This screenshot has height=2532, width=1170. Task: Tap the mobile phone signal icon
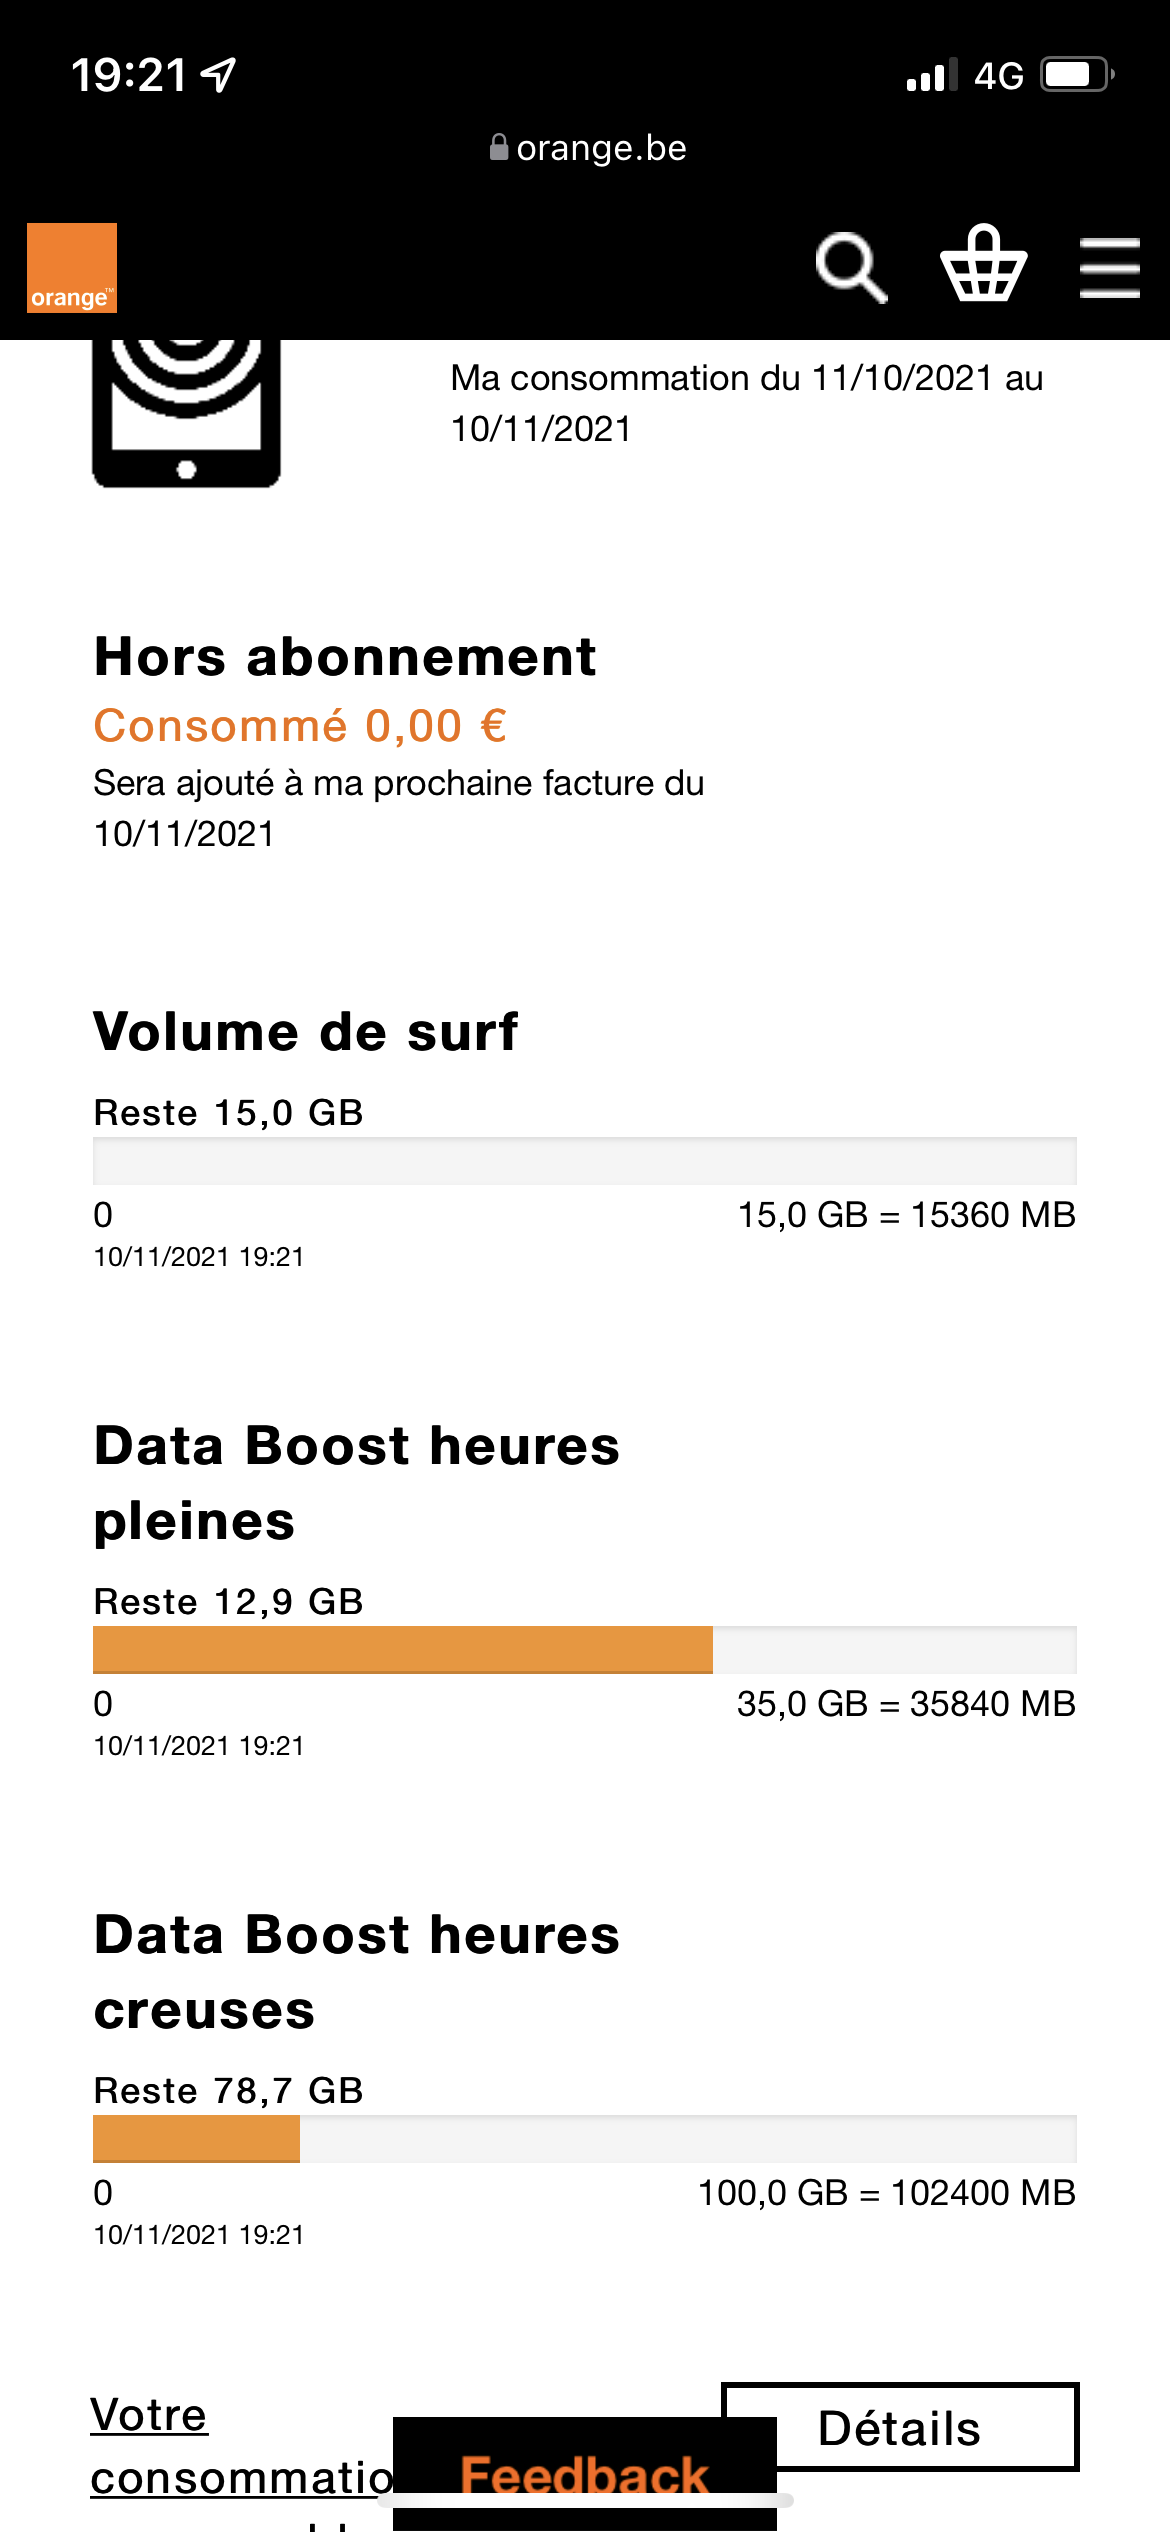click(x=186, y=410)
